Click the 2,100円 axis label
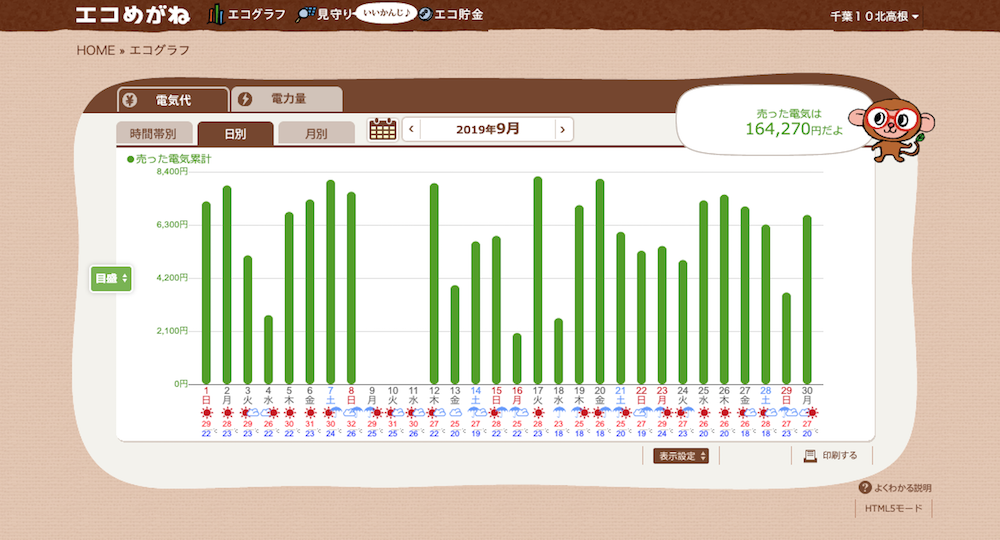 click(172, 330)
